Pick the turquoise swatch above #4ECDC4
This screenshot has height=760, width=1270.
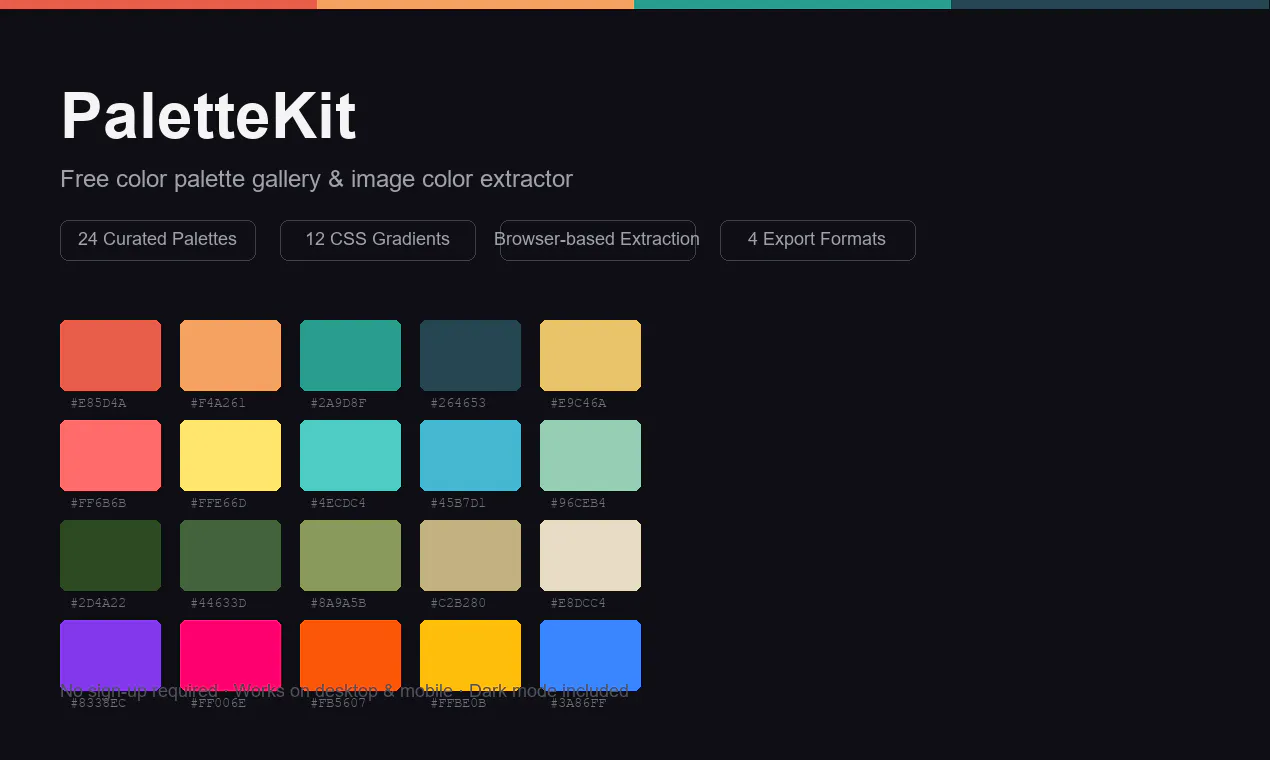tap(350, 455)
